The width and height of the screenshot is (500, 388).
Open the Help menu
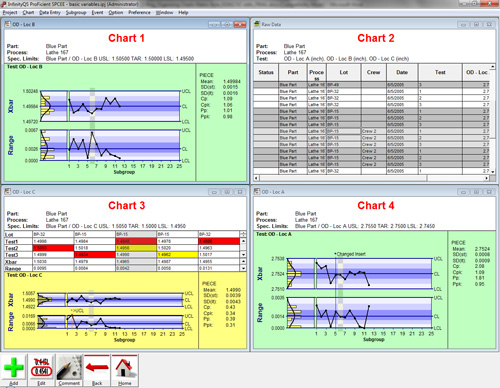click(x=183, y=13)
